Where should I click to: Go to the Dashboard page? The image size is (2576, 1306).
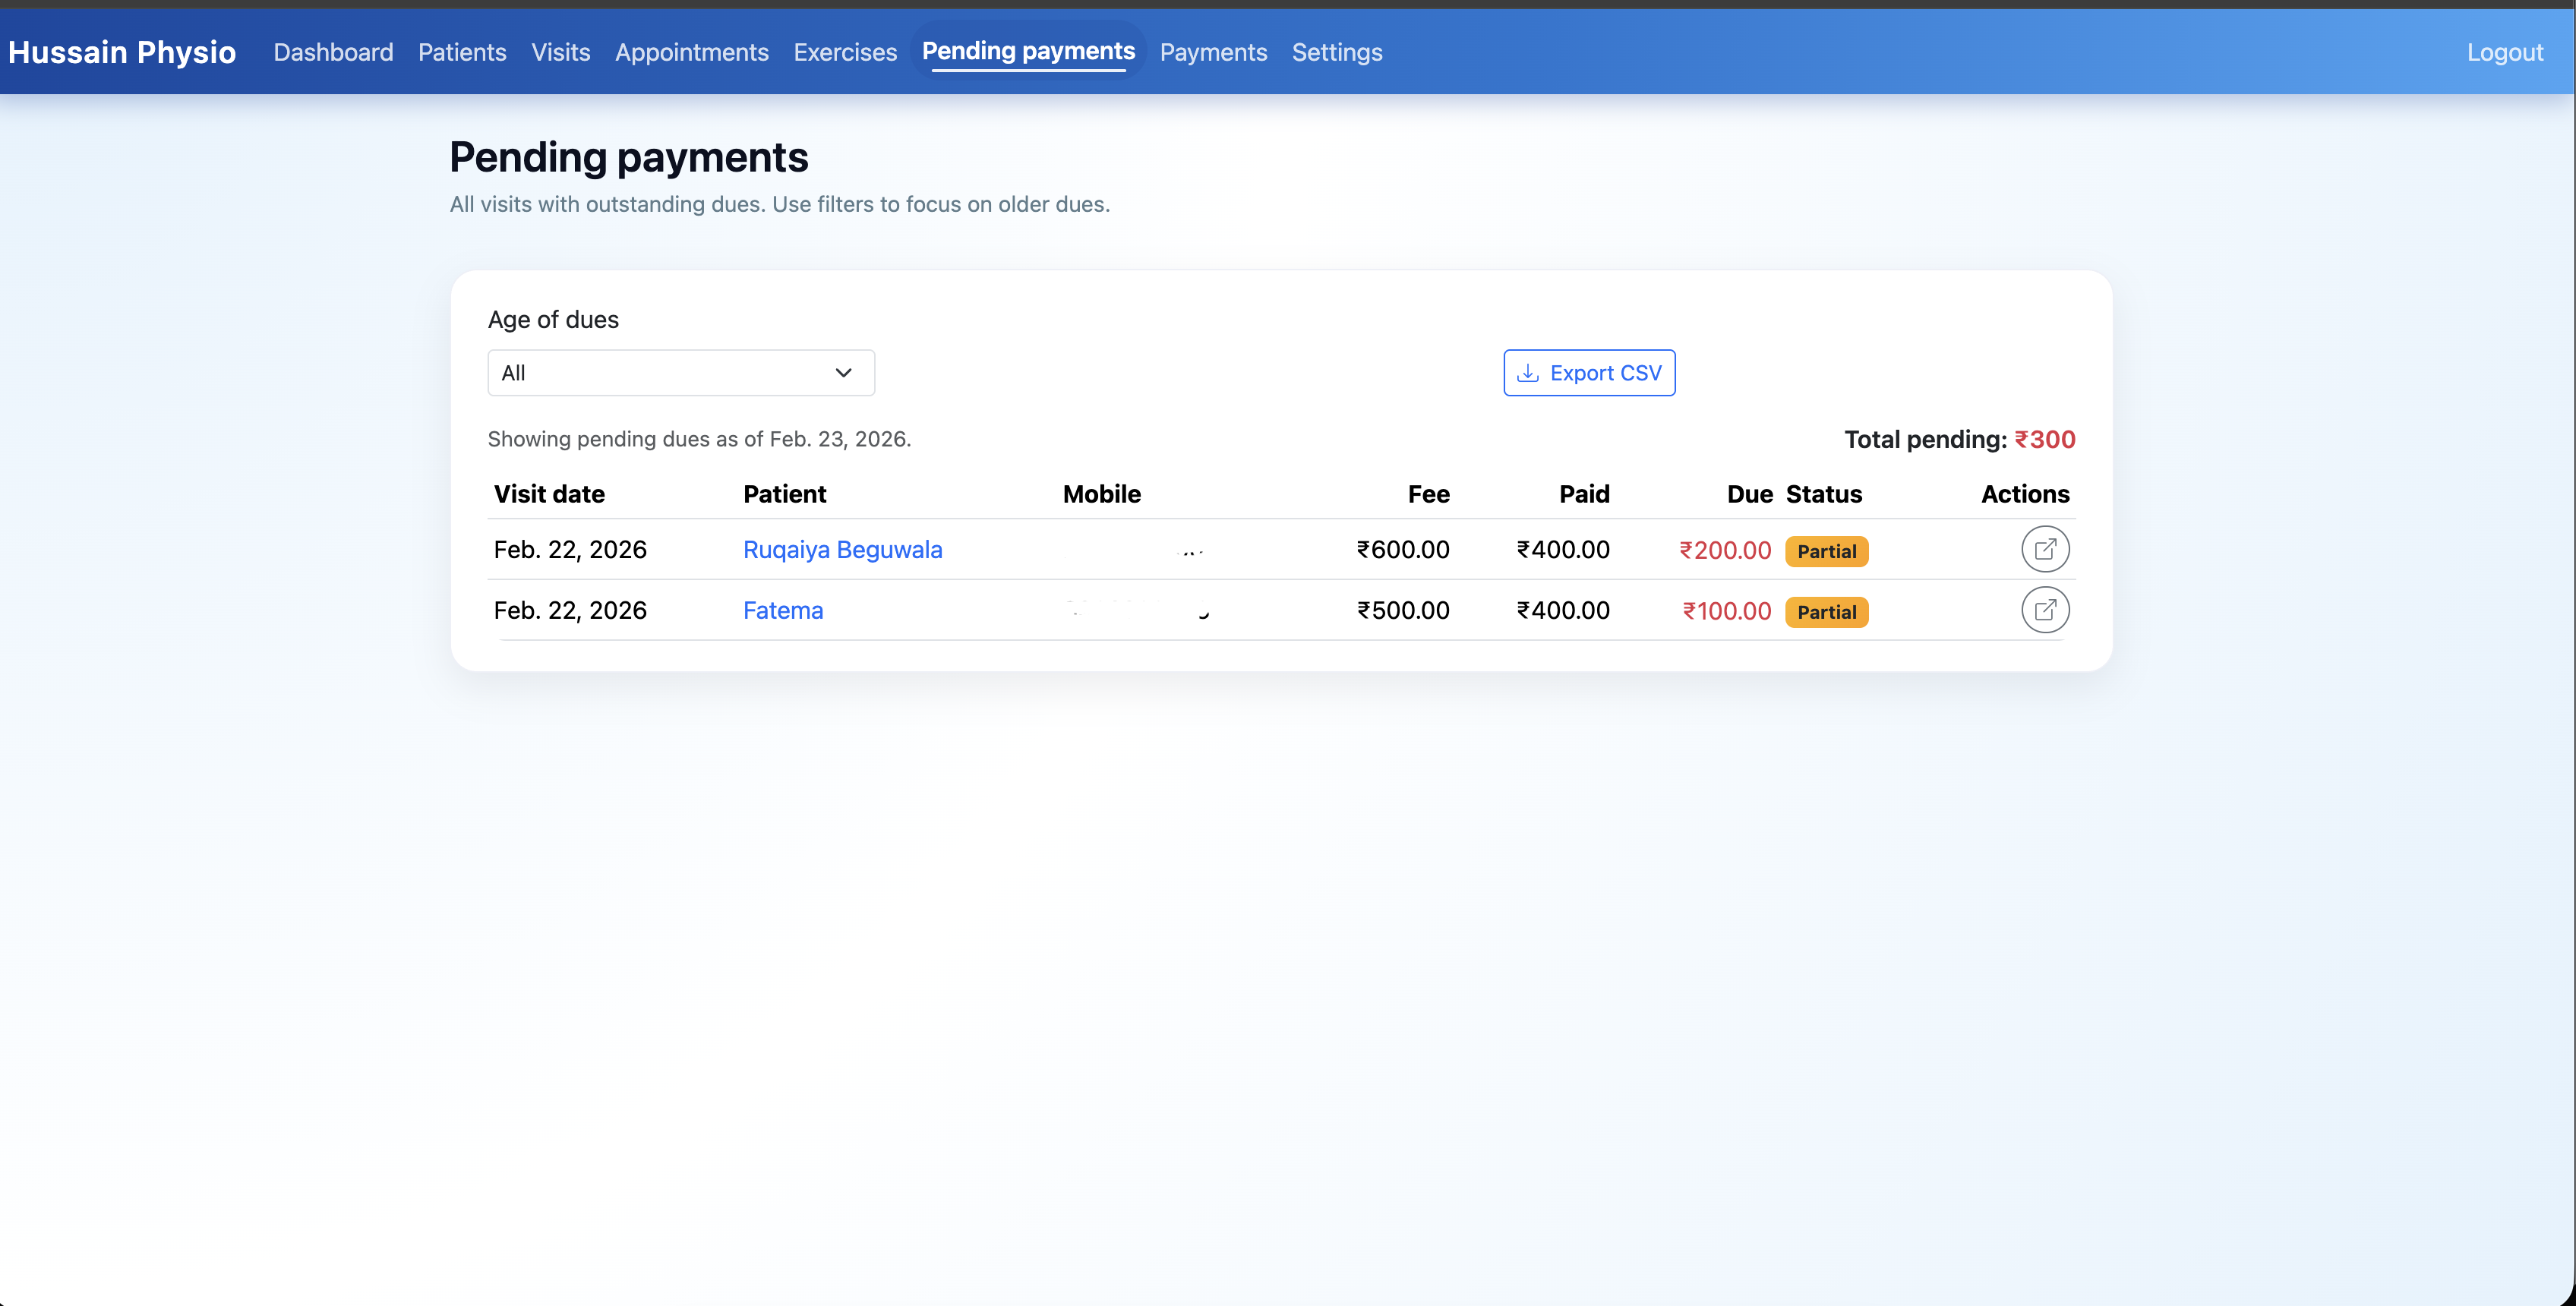click(333, 52)
